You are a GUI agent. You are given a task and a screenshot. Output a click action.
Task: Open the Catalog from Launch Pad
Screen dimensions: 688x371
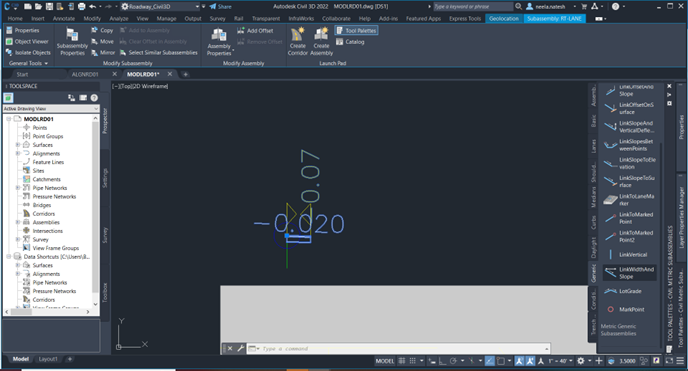tap(350, 42)
